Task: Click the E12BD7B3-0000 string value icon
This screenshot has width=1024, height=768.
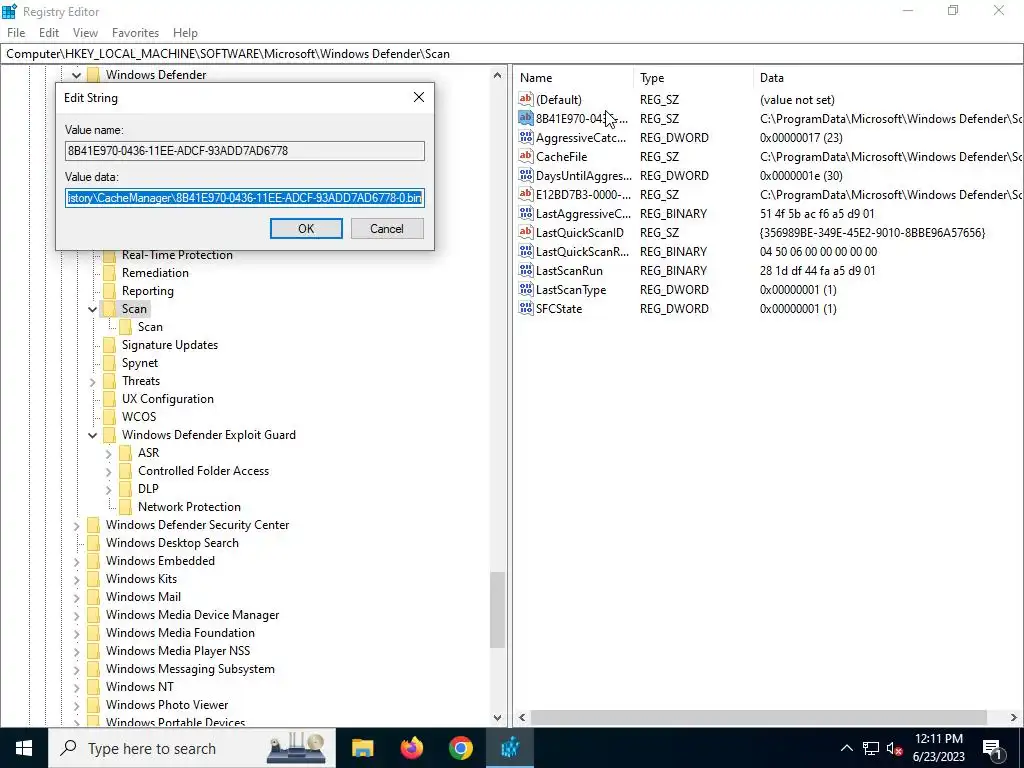Action: click(x=526, y=194)
